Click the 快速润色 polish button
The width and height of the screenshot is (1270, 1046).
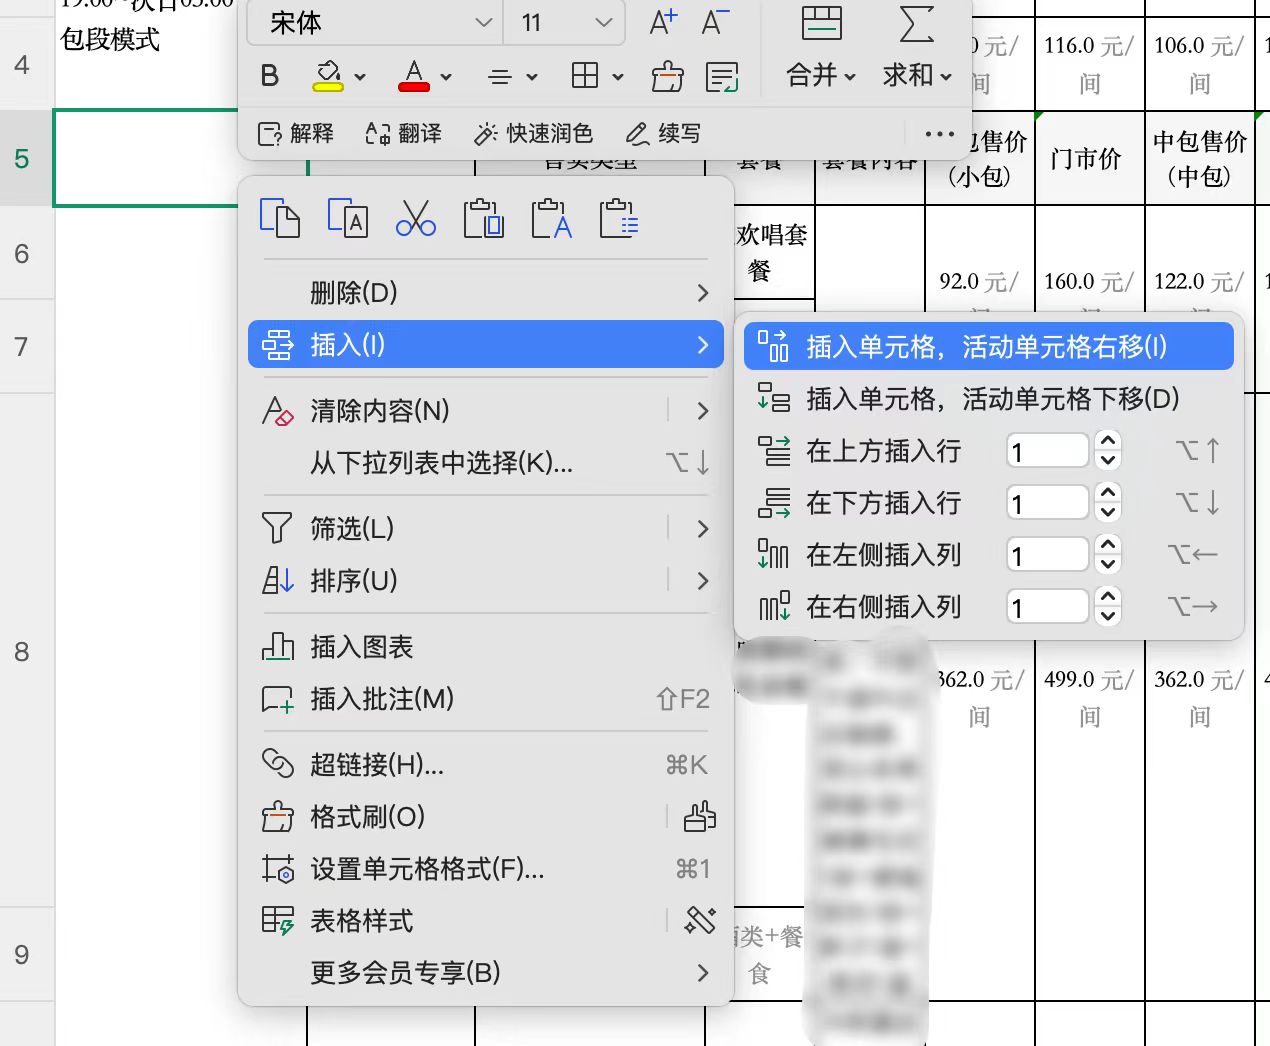pos(534,134)
